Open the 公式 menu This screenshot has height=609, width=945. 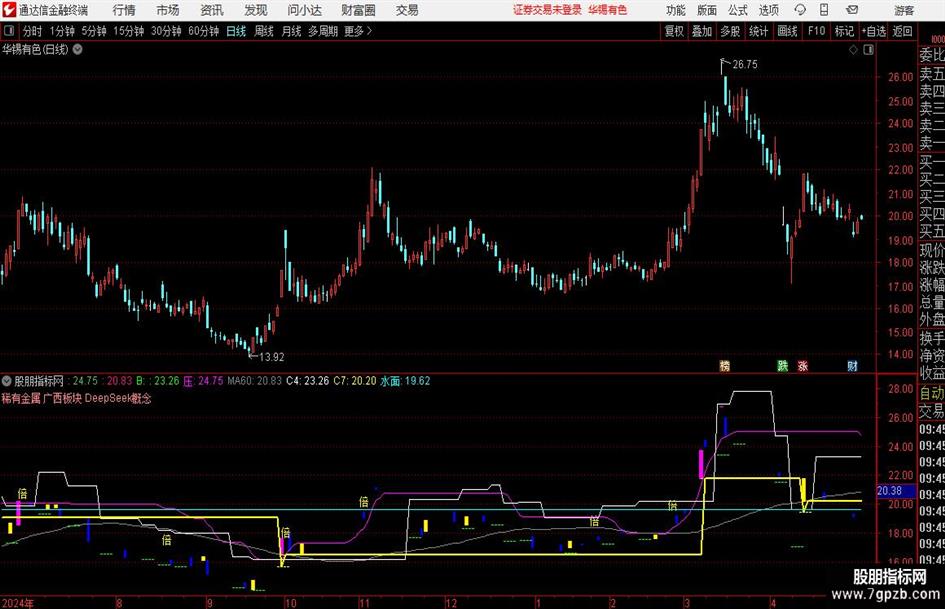[x=738, y=10]
